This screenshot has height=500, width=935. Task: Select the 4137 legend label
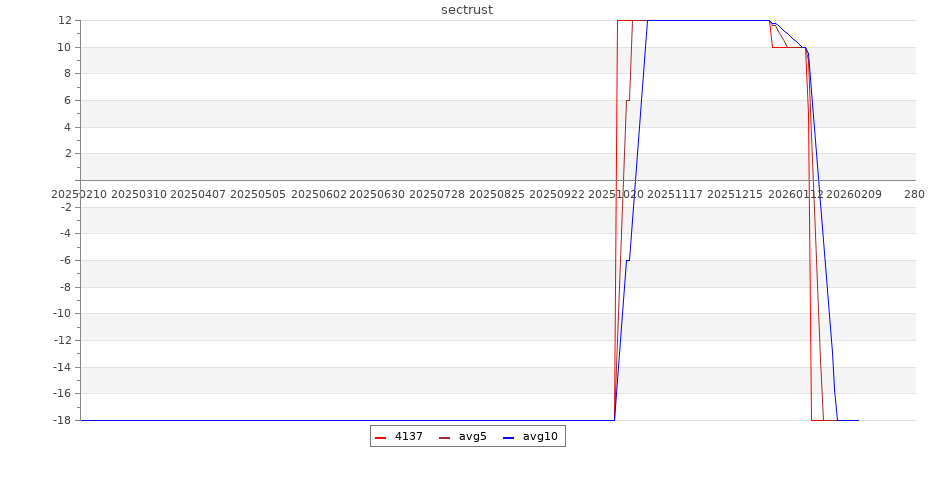[x=408, y=436]
